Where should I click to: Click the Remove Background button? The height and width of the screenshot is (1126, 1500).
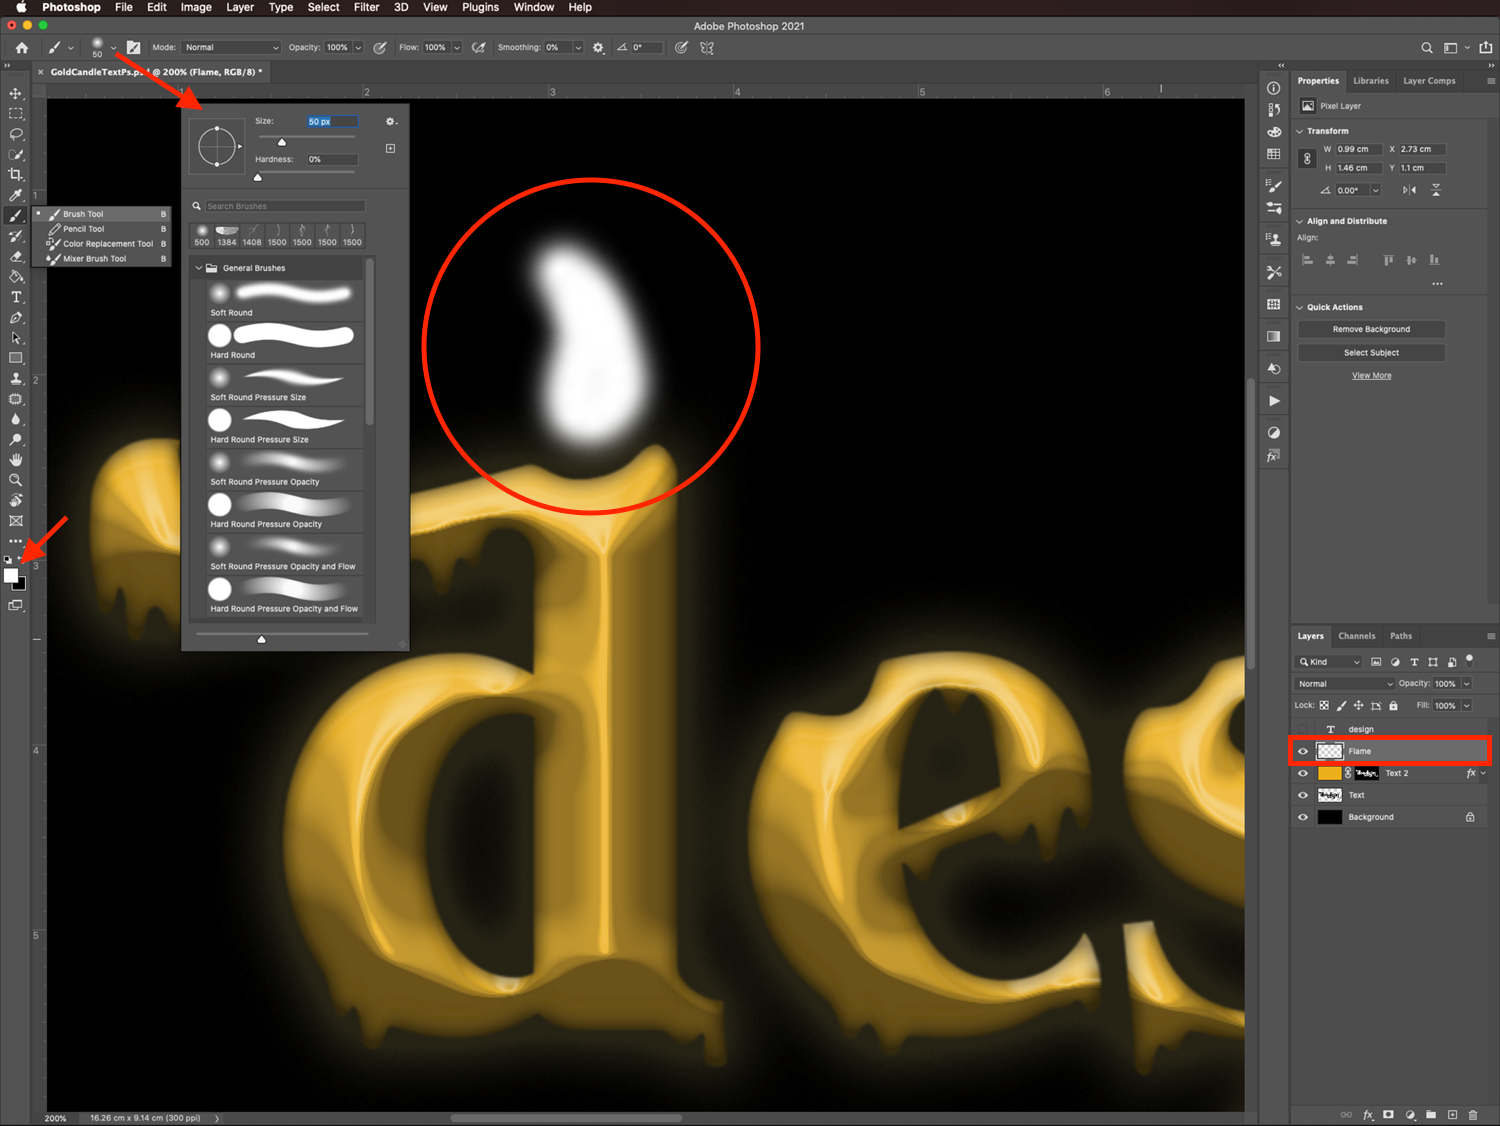tap(1371, 329)
